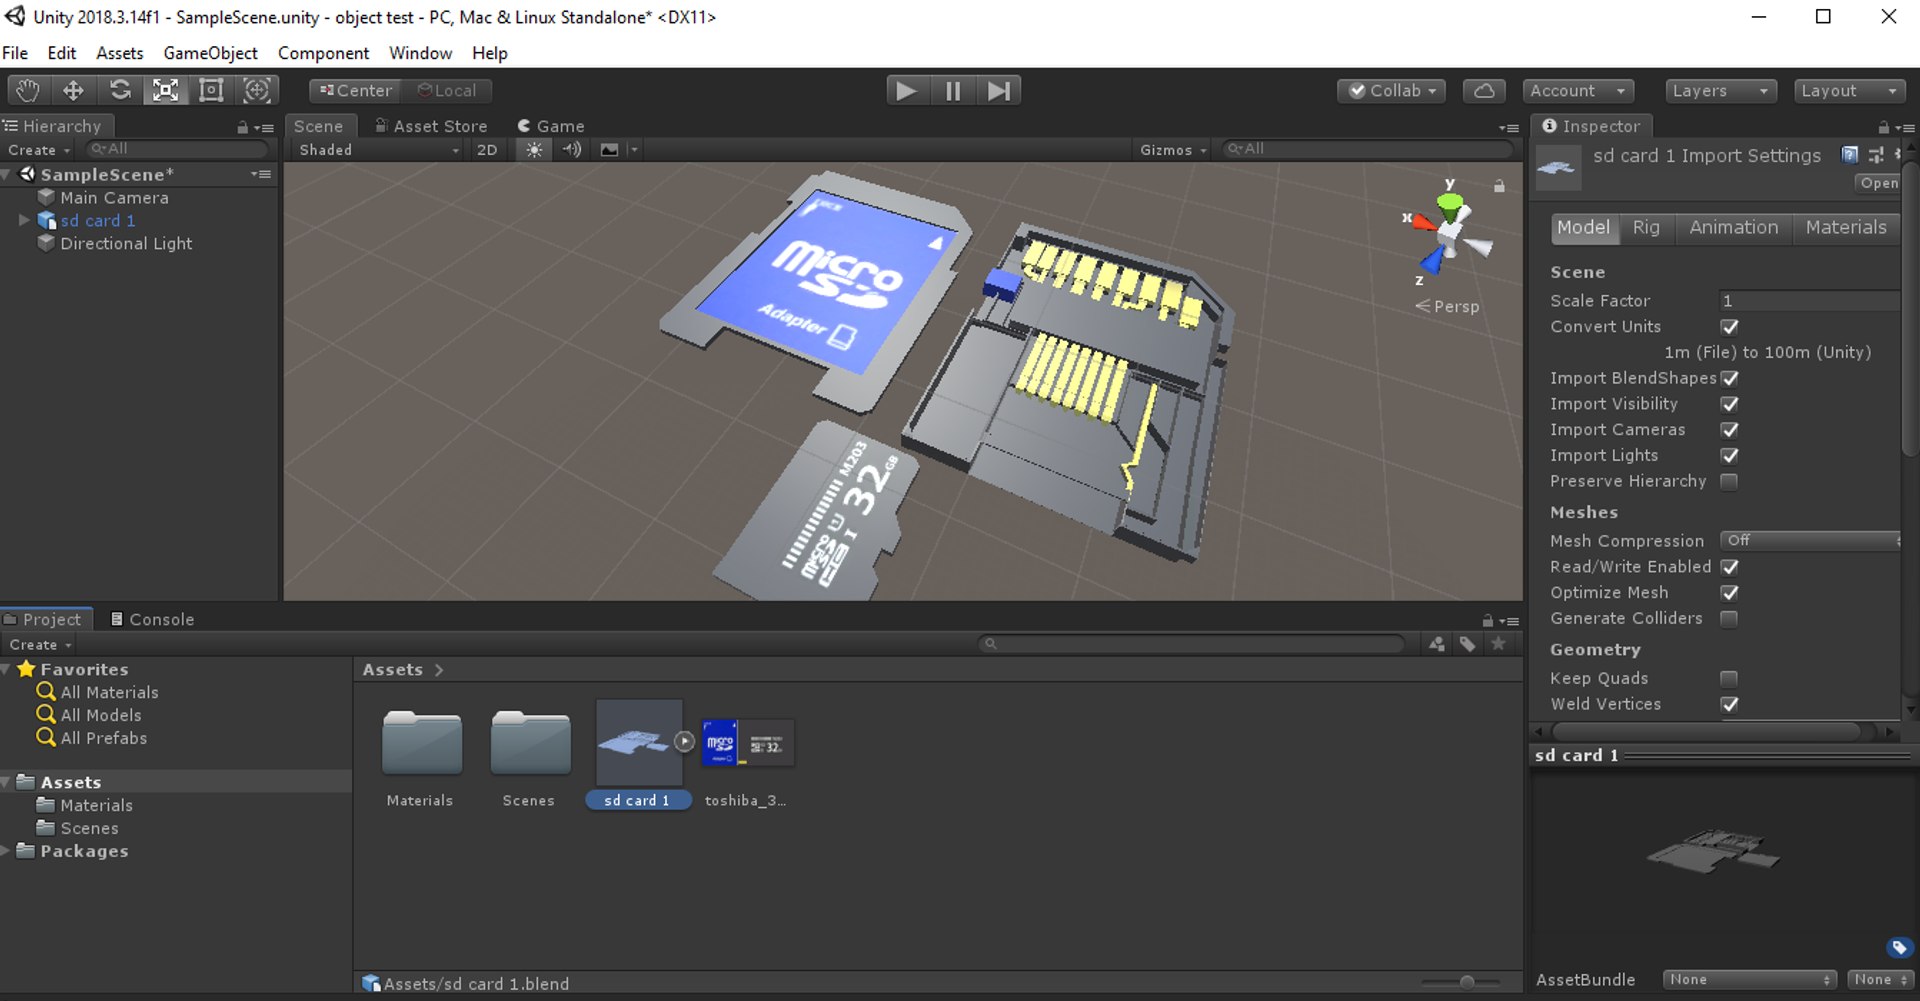This screenshot has height=1001, width=1920.
Task: Click the Collab button
Action: point(1392,91)
